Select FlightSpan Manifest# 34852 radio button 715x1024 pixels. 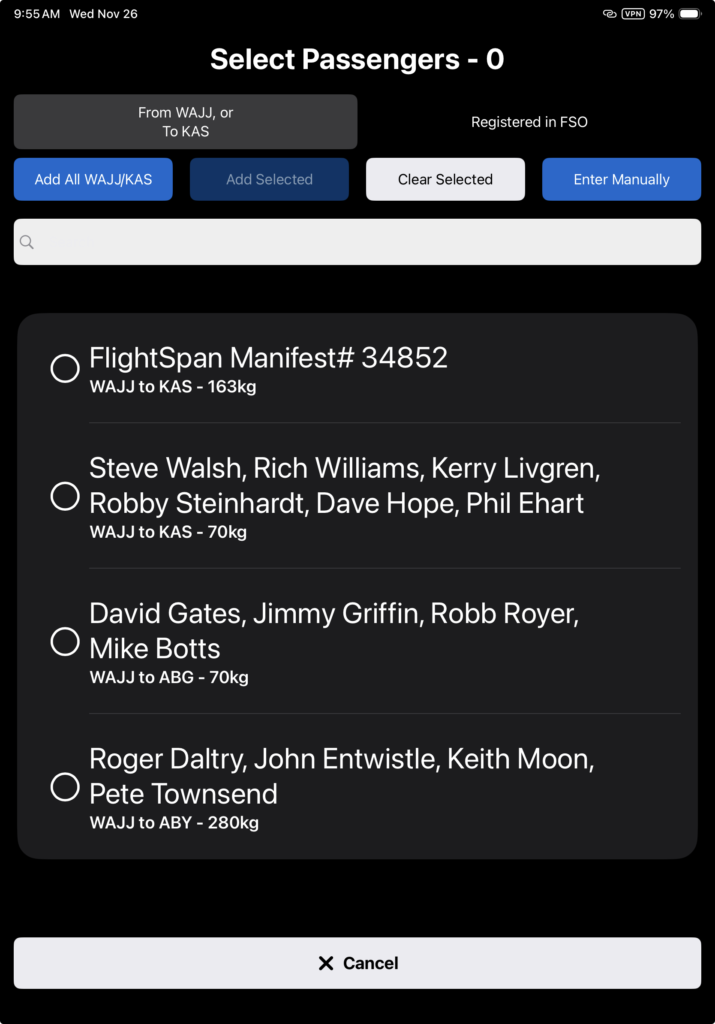click(65, 369)
